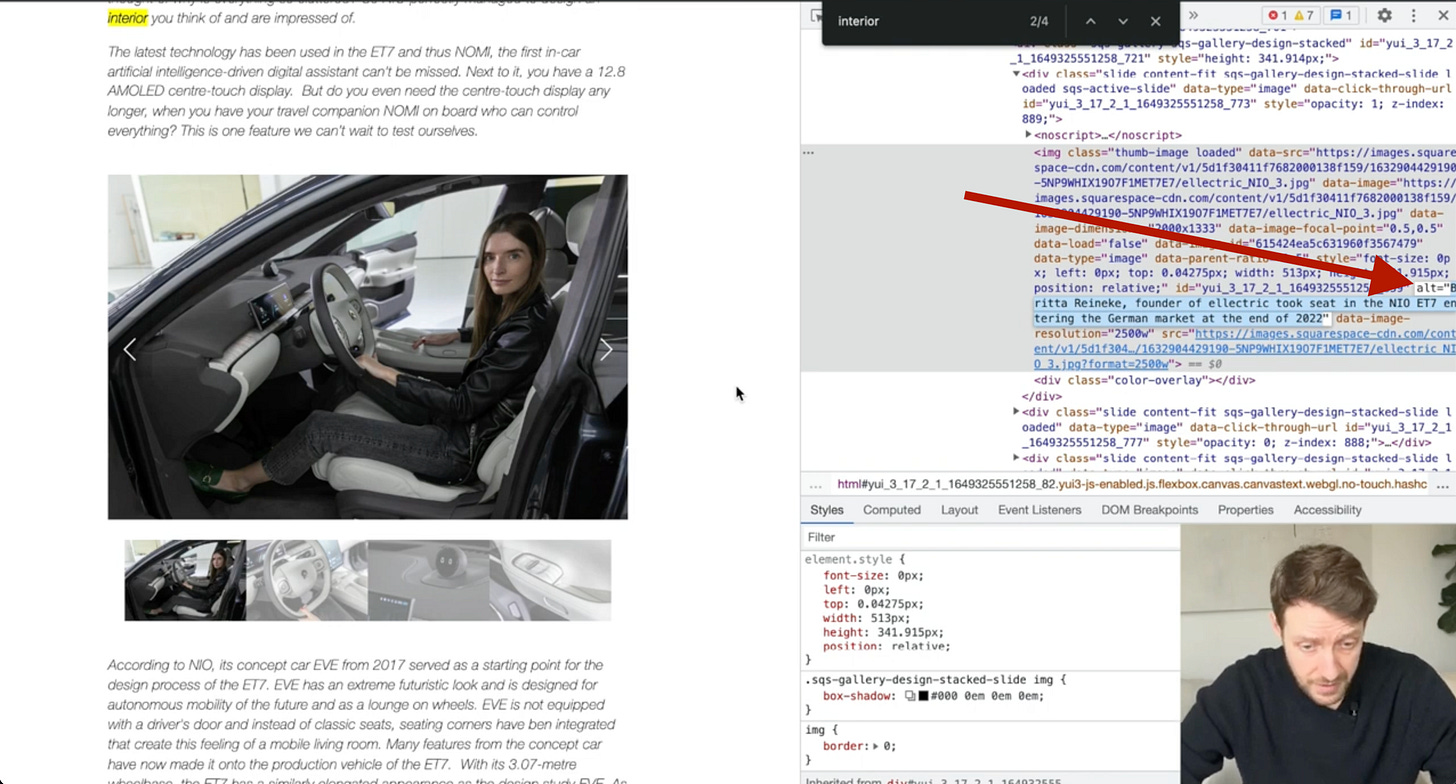Screen dimensions: 1456x784
Task: Open the Accessibility tab
Action: tap(1328, 510)
